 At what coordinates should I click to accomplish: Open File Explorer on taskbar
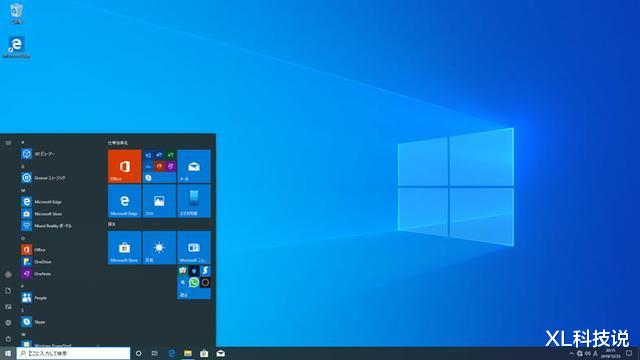click(x=188, y=353)
